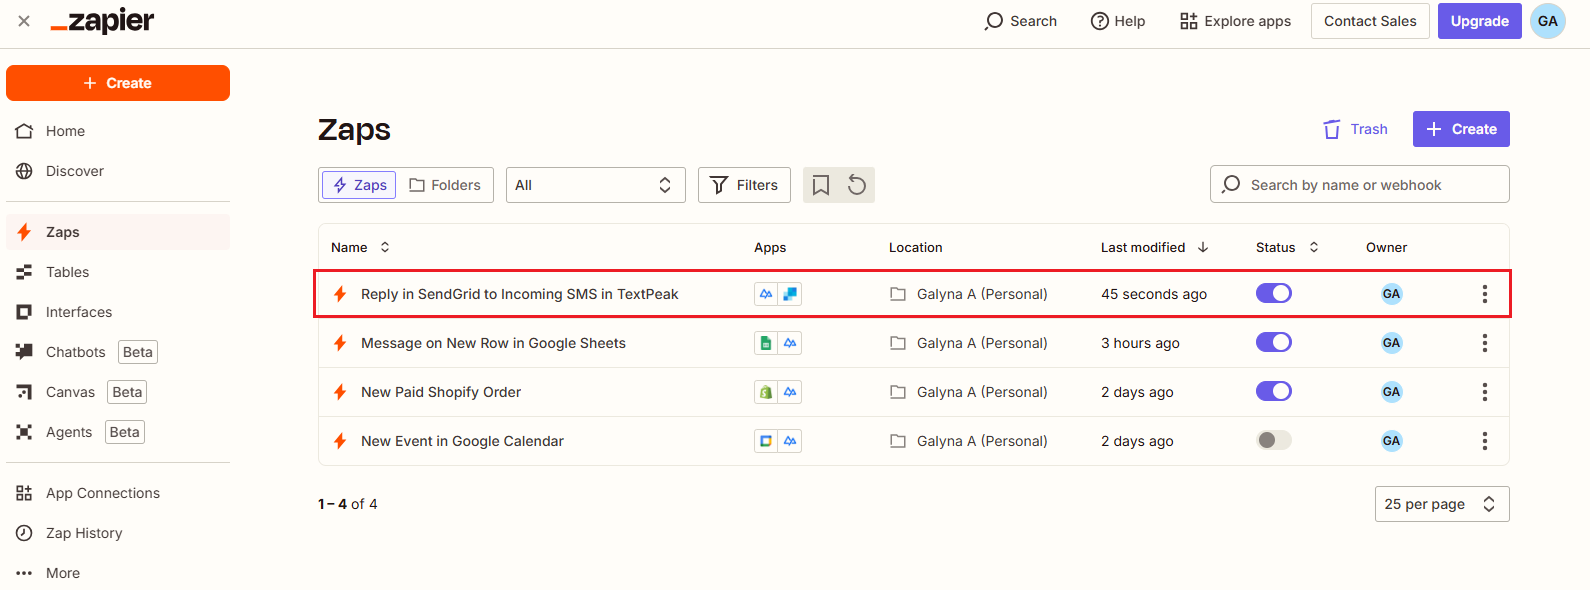This screenshot has height=590, width=1590.
Task: Open Explore apps
Action: pos(1235,21)
